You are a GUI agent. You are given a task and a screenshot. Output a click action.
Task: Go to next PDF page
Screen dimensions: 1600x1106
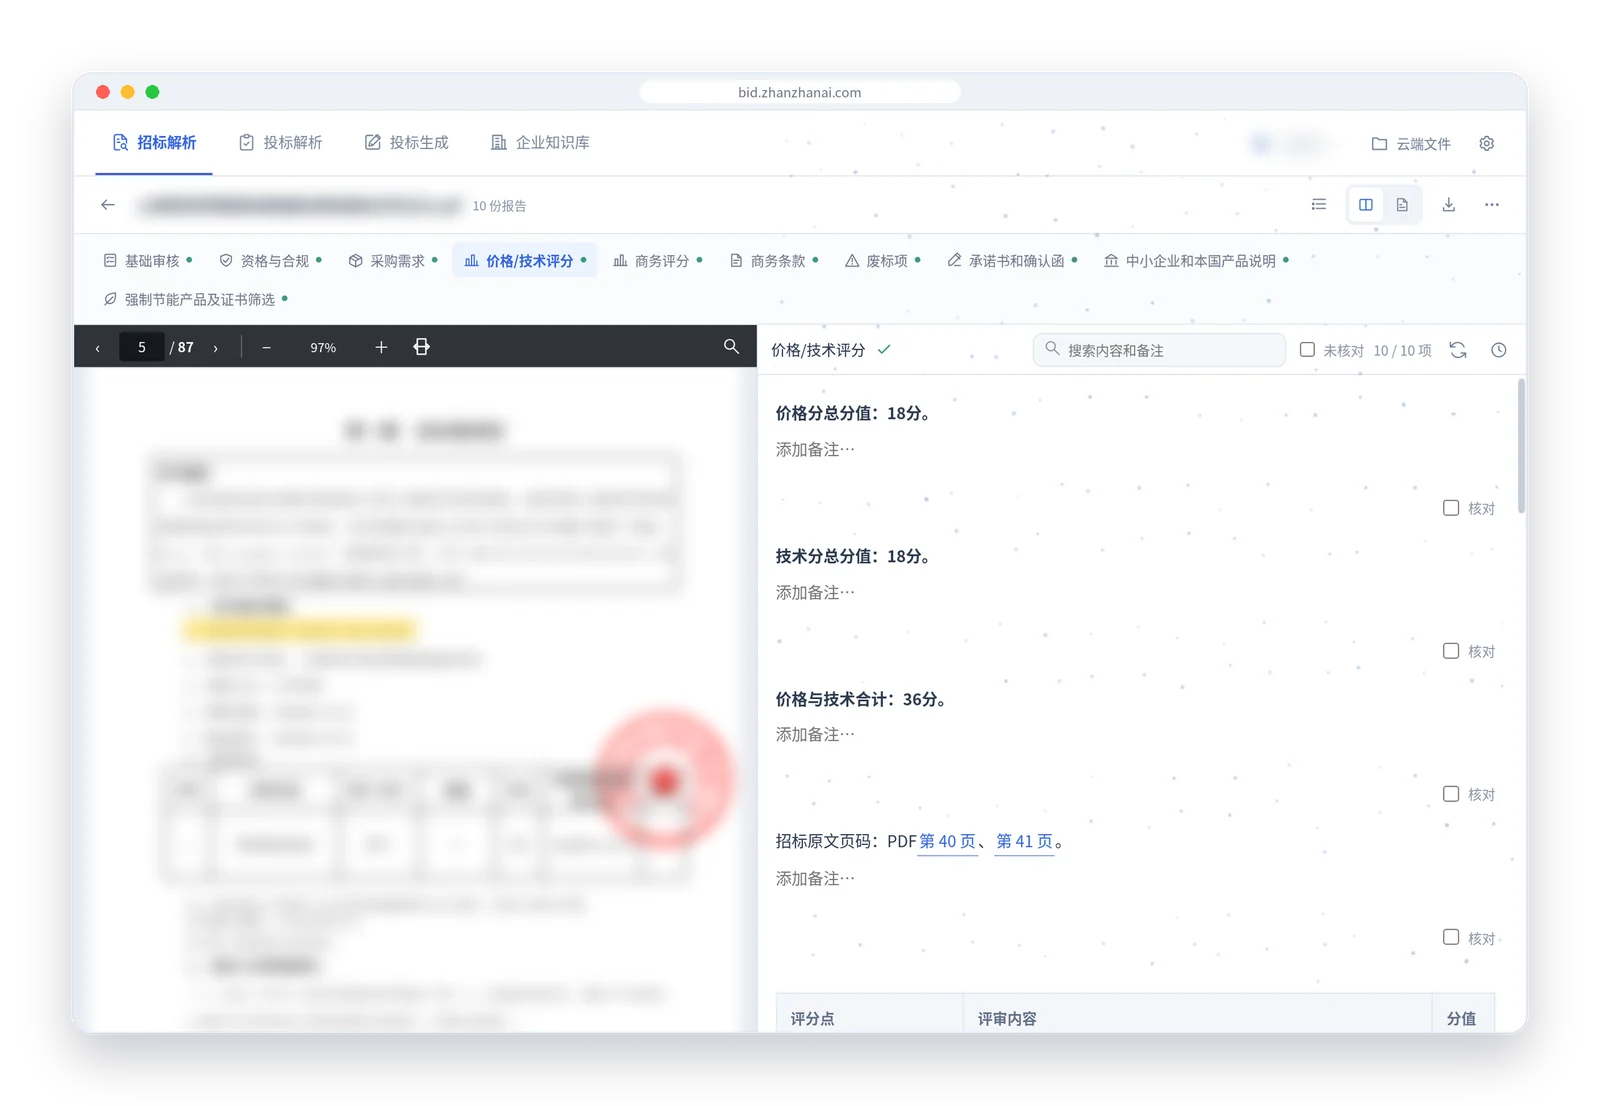[215, 348]
